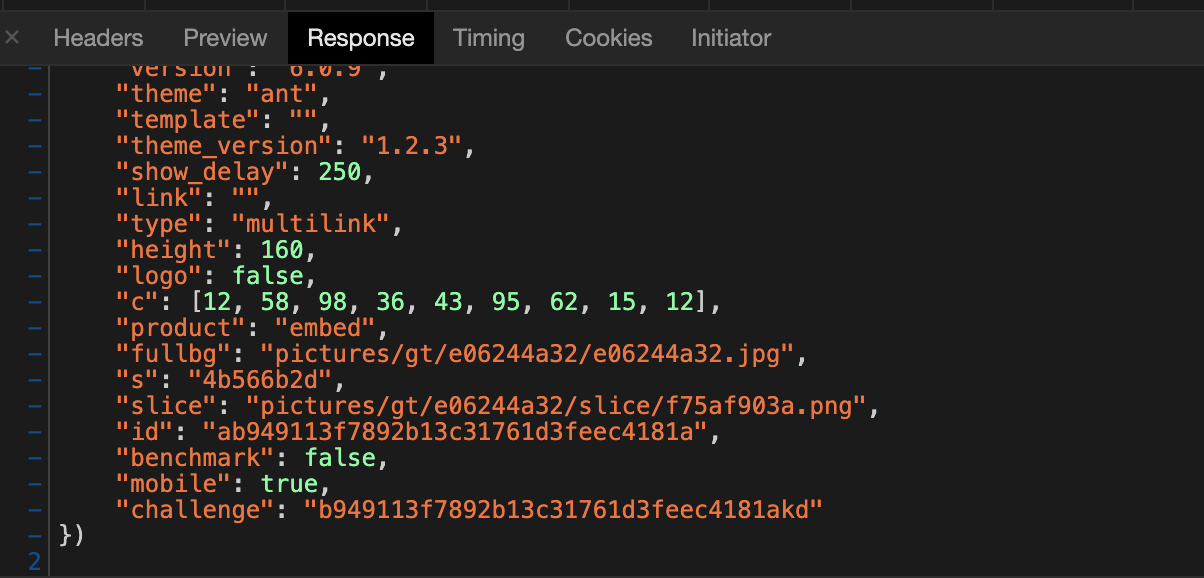Click the show_delay value 250
Image resolution: width=1204 pixels, height=578 pixels.
pos(340,172)
